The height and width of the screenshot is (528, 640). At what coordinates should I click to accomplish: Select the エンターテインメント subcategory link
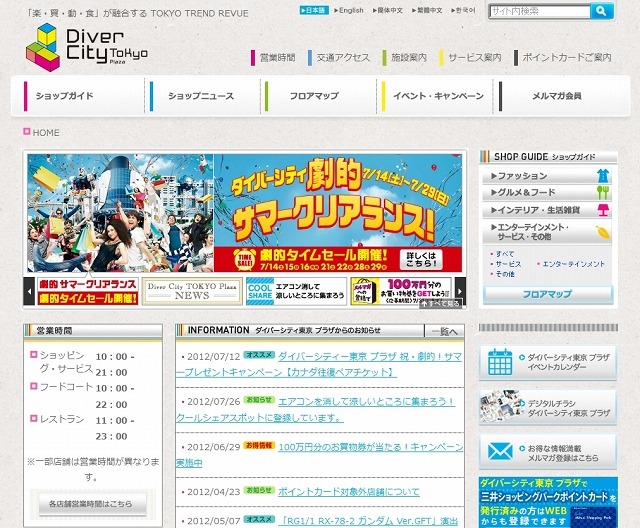coord(573,264)
